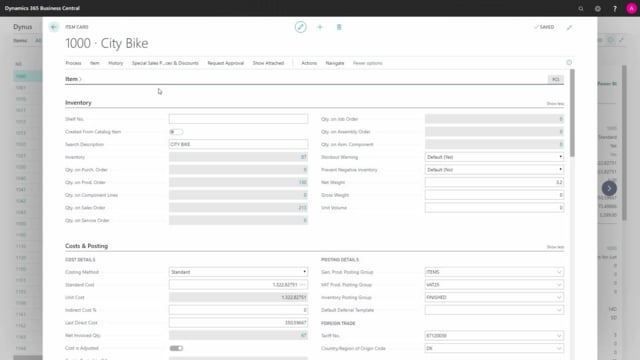Click Show less in Inventory section
Screen dimensions: 640x360
click(x=555, y=104)
